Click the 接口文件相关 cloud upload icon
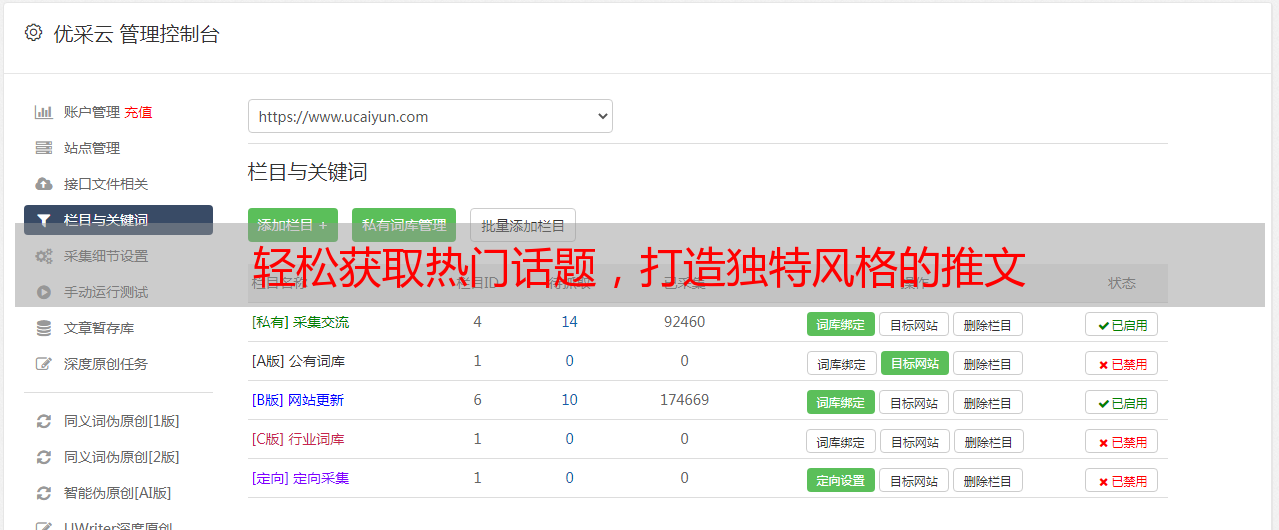This screenshot has height=530, width=1279. pyautogui.click(x=44, y=184)
